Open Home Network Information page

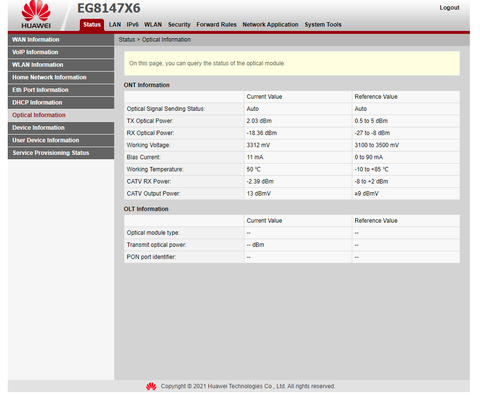click(61, 77)
